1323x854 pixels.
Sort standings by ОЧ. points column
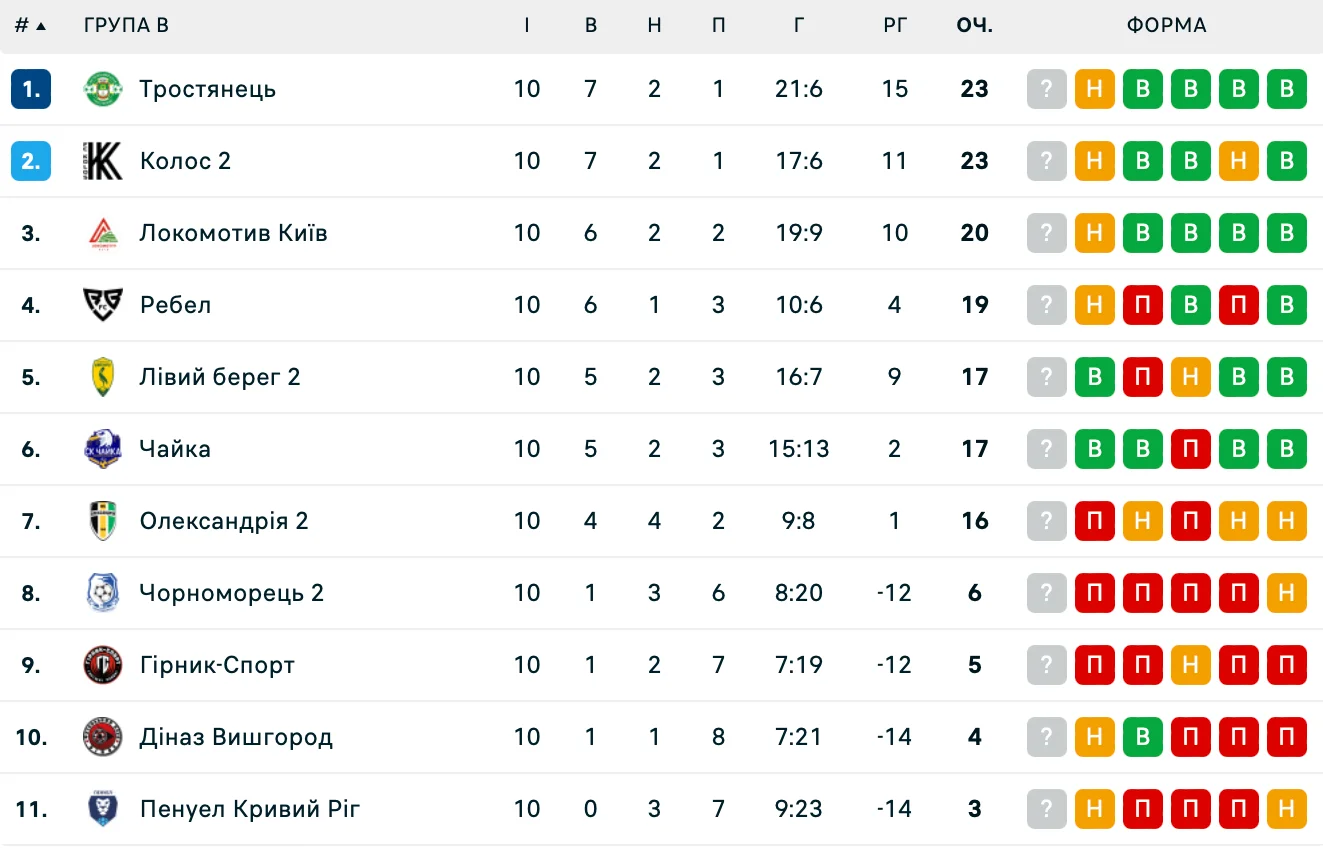[974, 26]
